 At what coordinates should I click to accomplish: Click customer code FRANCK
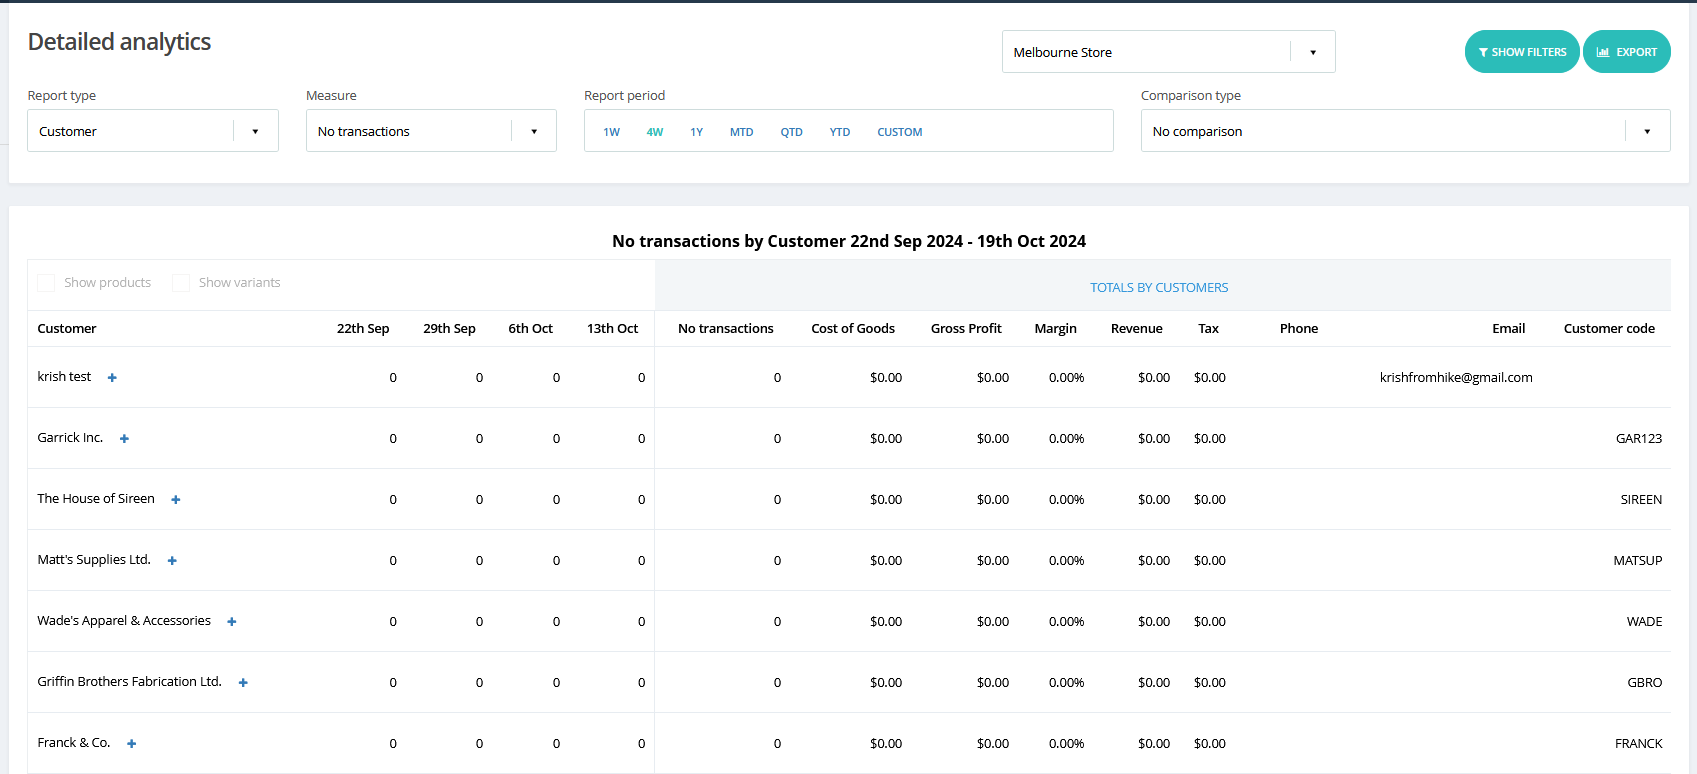click(x=1639, y=744)
